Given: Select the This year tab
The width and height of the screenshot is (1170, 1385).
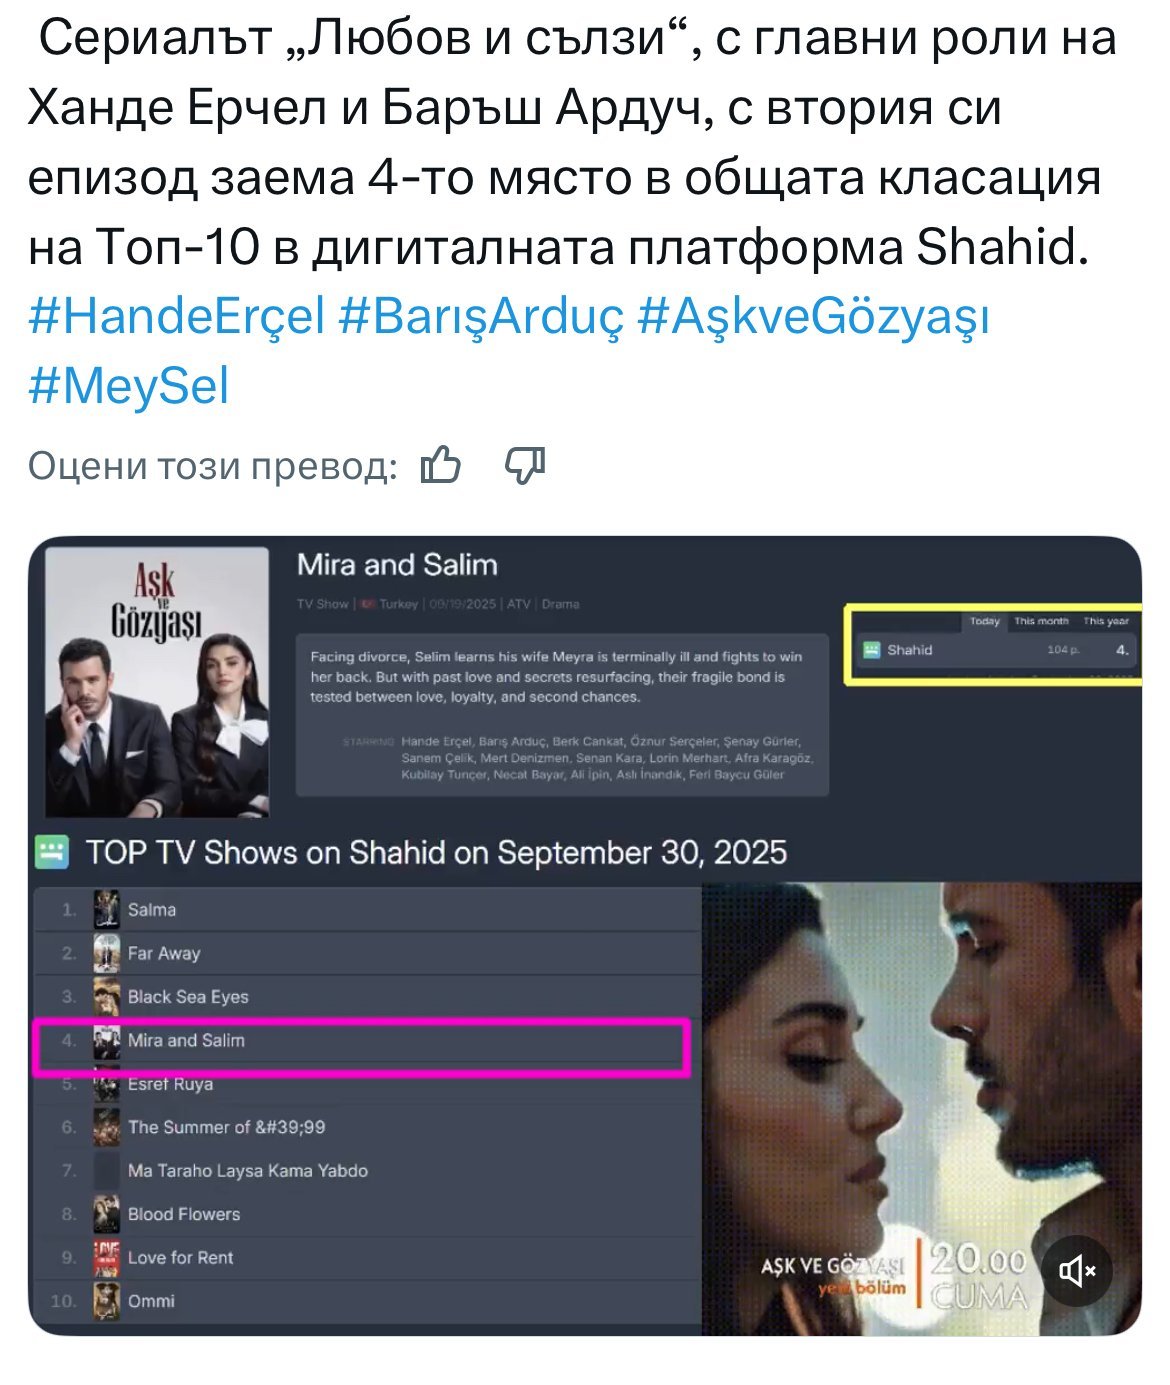Looking at the screenshot, I should pos(1106,621).
